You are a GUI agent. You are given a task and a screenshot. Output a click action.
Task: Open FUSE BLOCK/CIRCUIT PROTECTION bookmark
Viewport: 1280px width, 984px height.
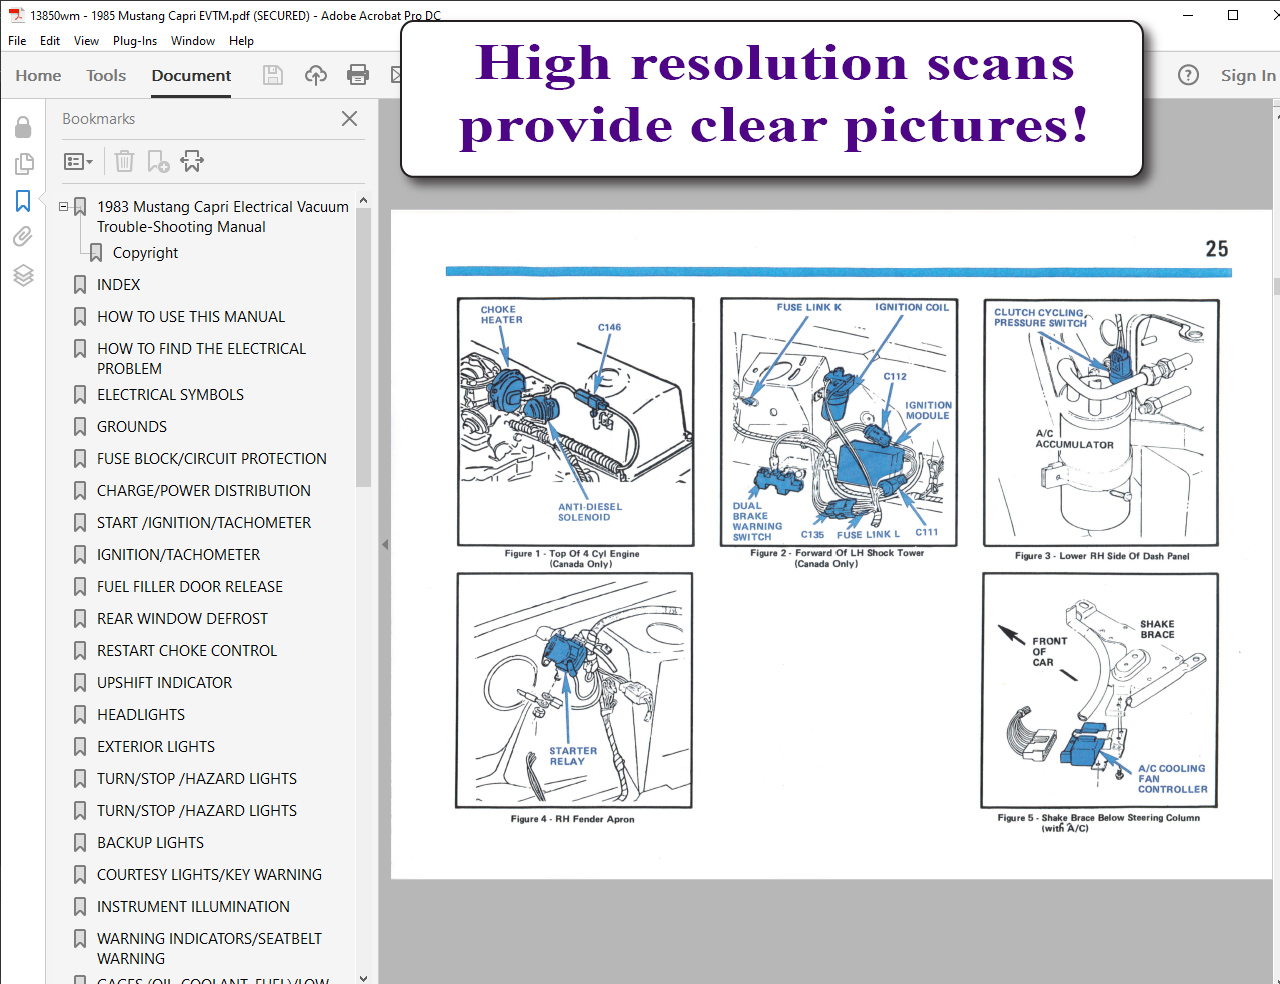click(212, 459)
